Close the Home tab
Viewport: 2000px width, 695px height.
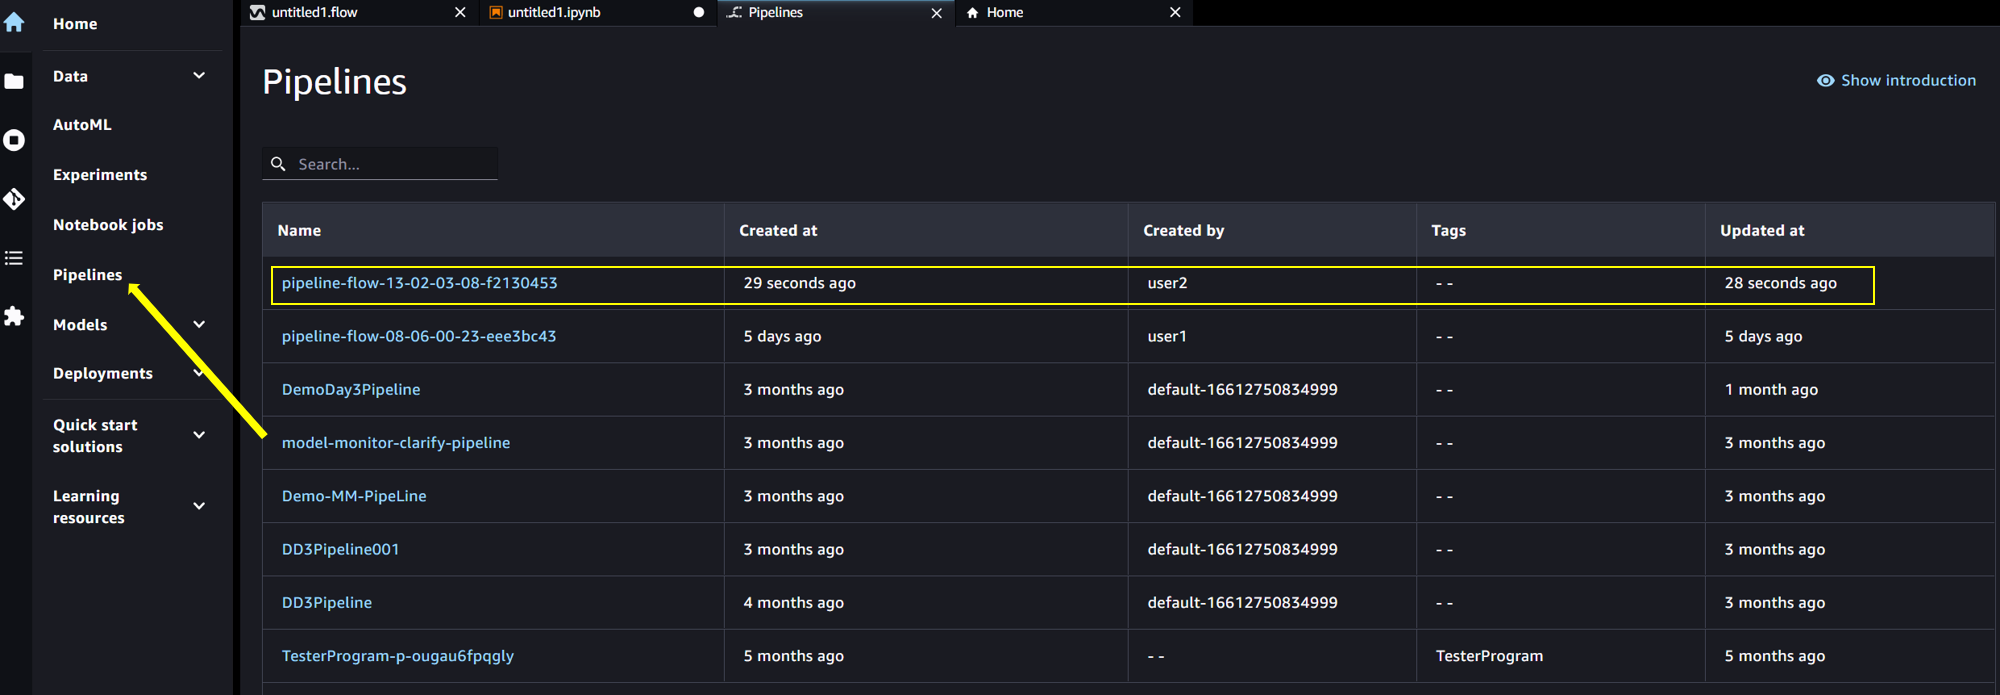tap(1175, 12)
